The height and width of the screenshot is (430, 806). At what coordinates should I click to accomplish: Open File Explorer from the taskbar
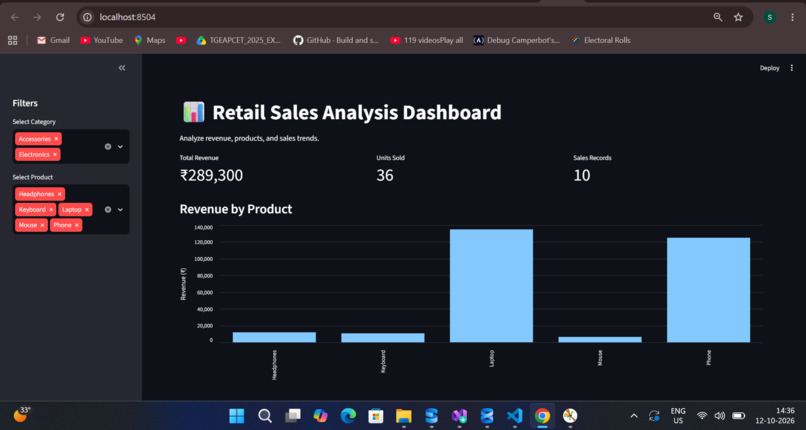click(404, 415)
